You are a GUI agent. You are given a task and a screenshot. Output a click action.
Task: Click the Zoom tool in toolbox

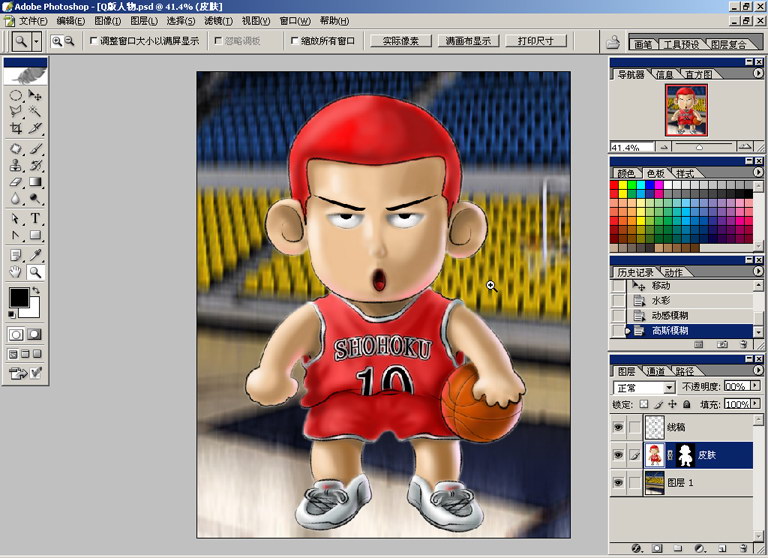coord(35,272)
